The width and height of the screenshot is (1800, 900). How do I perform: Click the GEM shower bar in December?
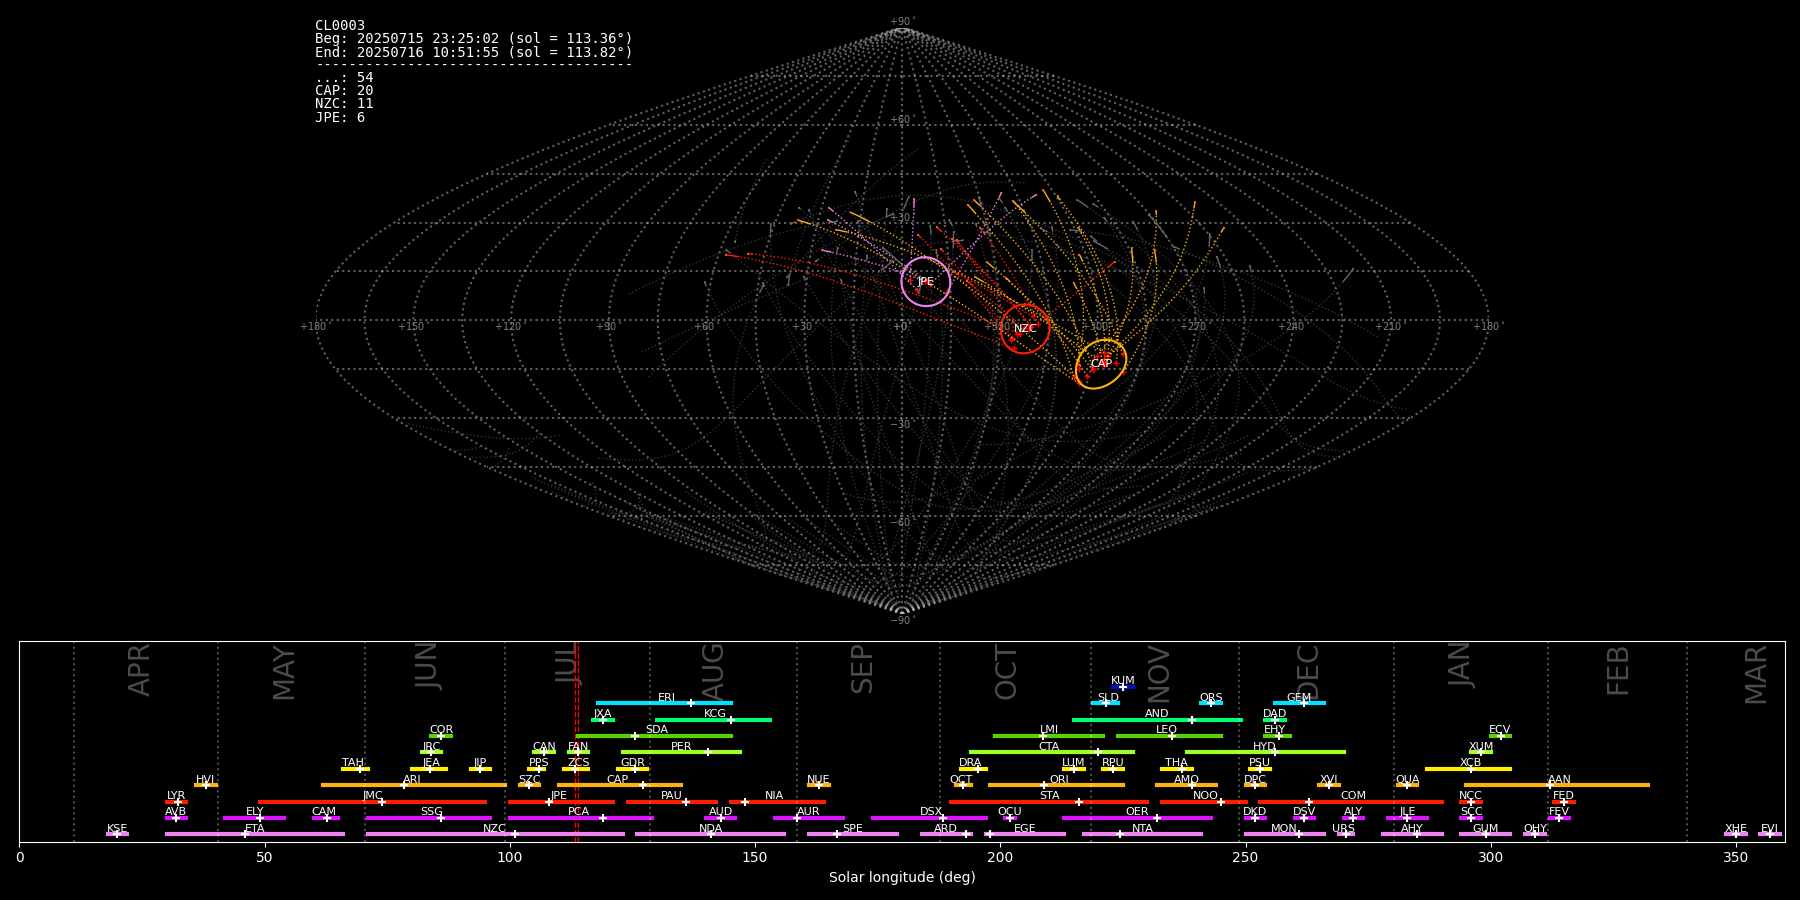tap(1299, 703)
